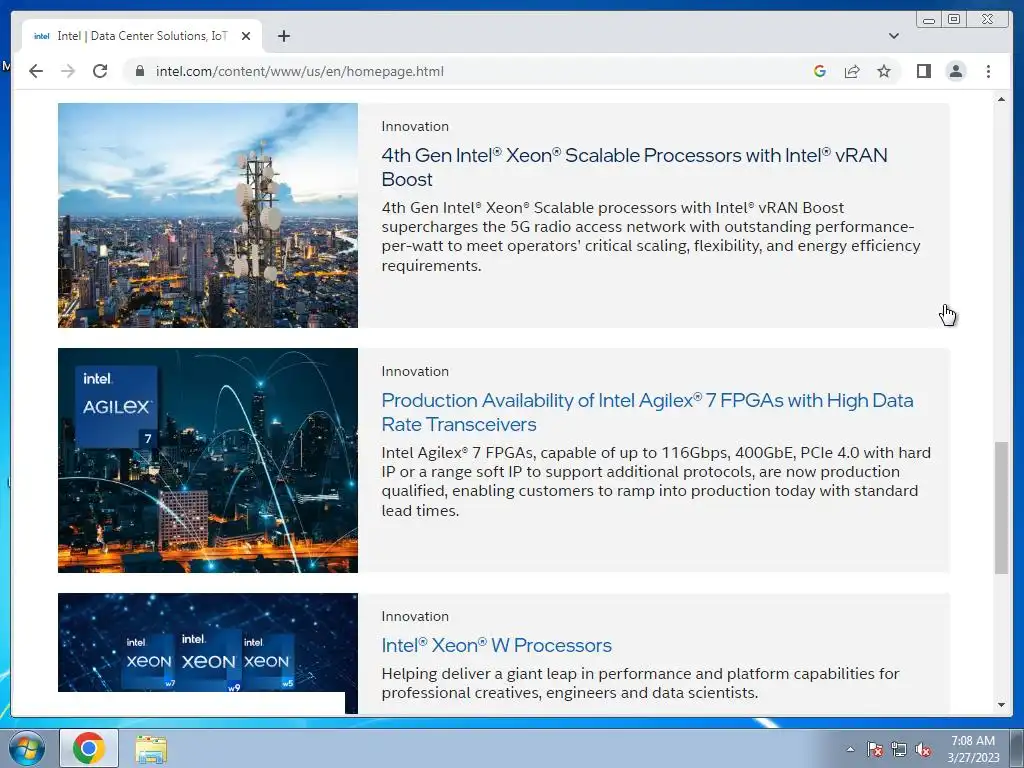Reload the Intel page
The image size is (1024, 768).
[x=100, y=71]
